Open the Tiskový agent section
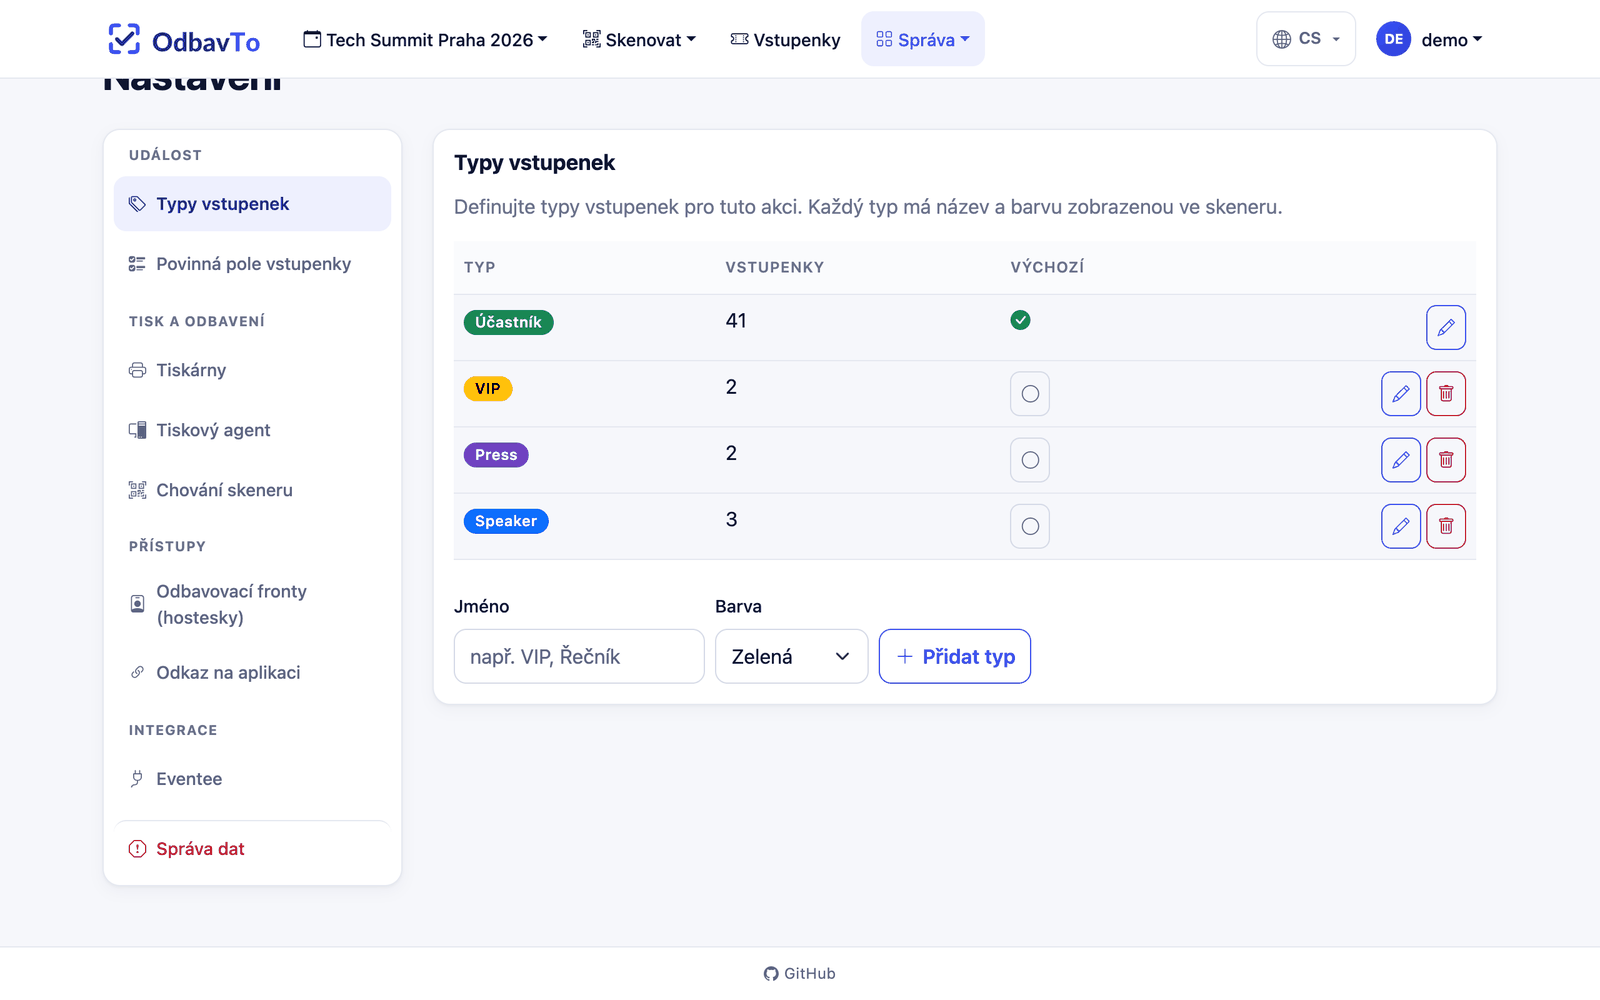 (252, 430)
